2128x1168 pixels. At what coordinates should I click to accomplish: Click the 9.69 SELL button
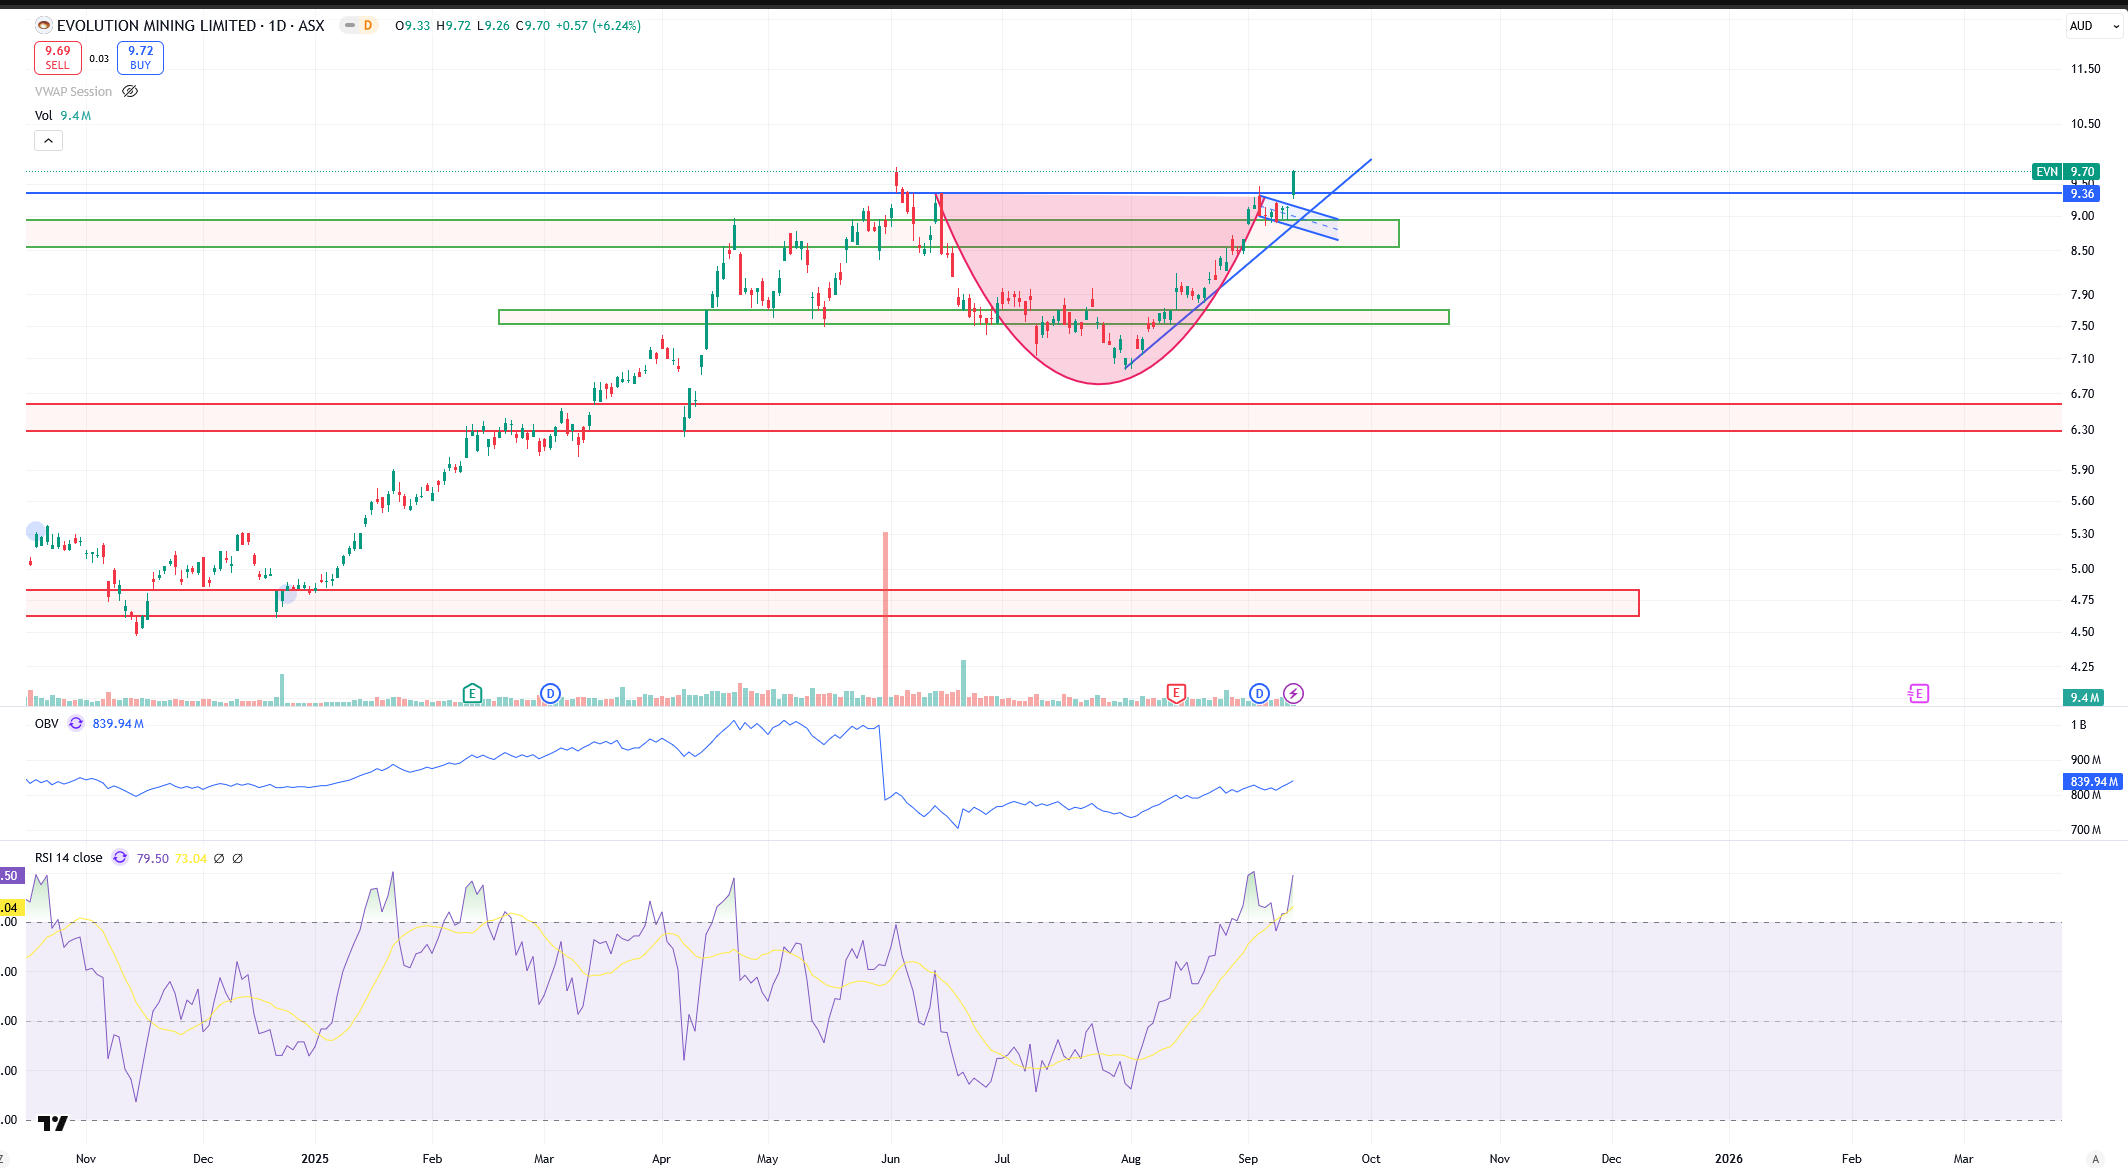coord(58,58)
